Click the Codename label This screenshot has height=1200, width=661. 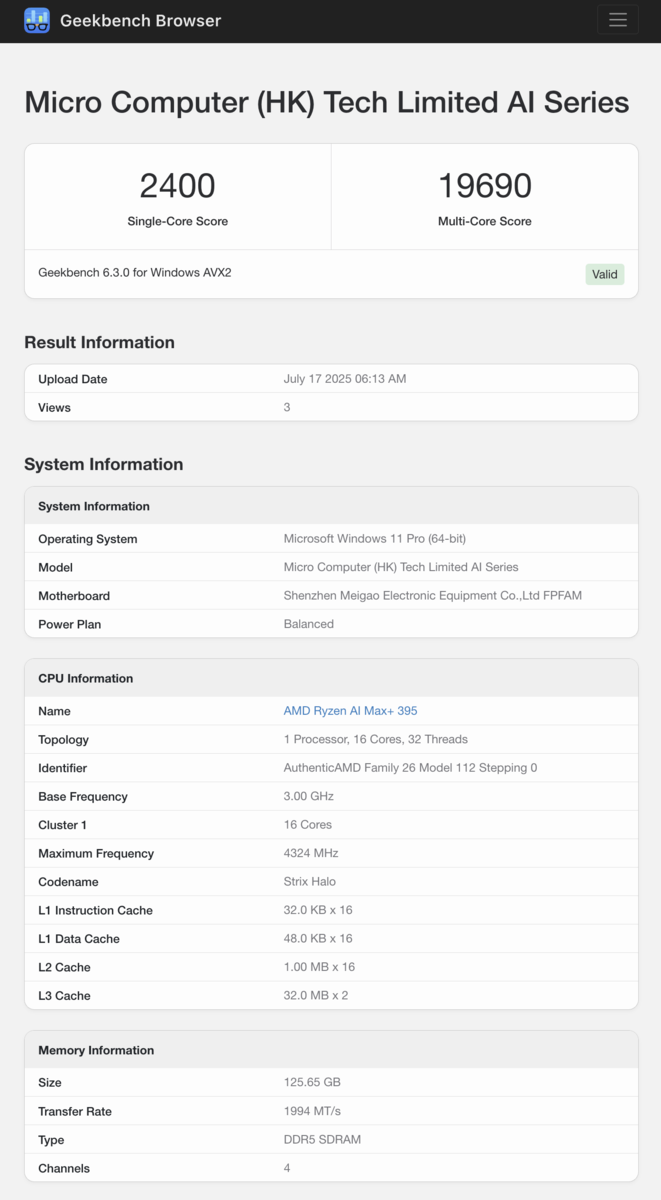[68, 882]
